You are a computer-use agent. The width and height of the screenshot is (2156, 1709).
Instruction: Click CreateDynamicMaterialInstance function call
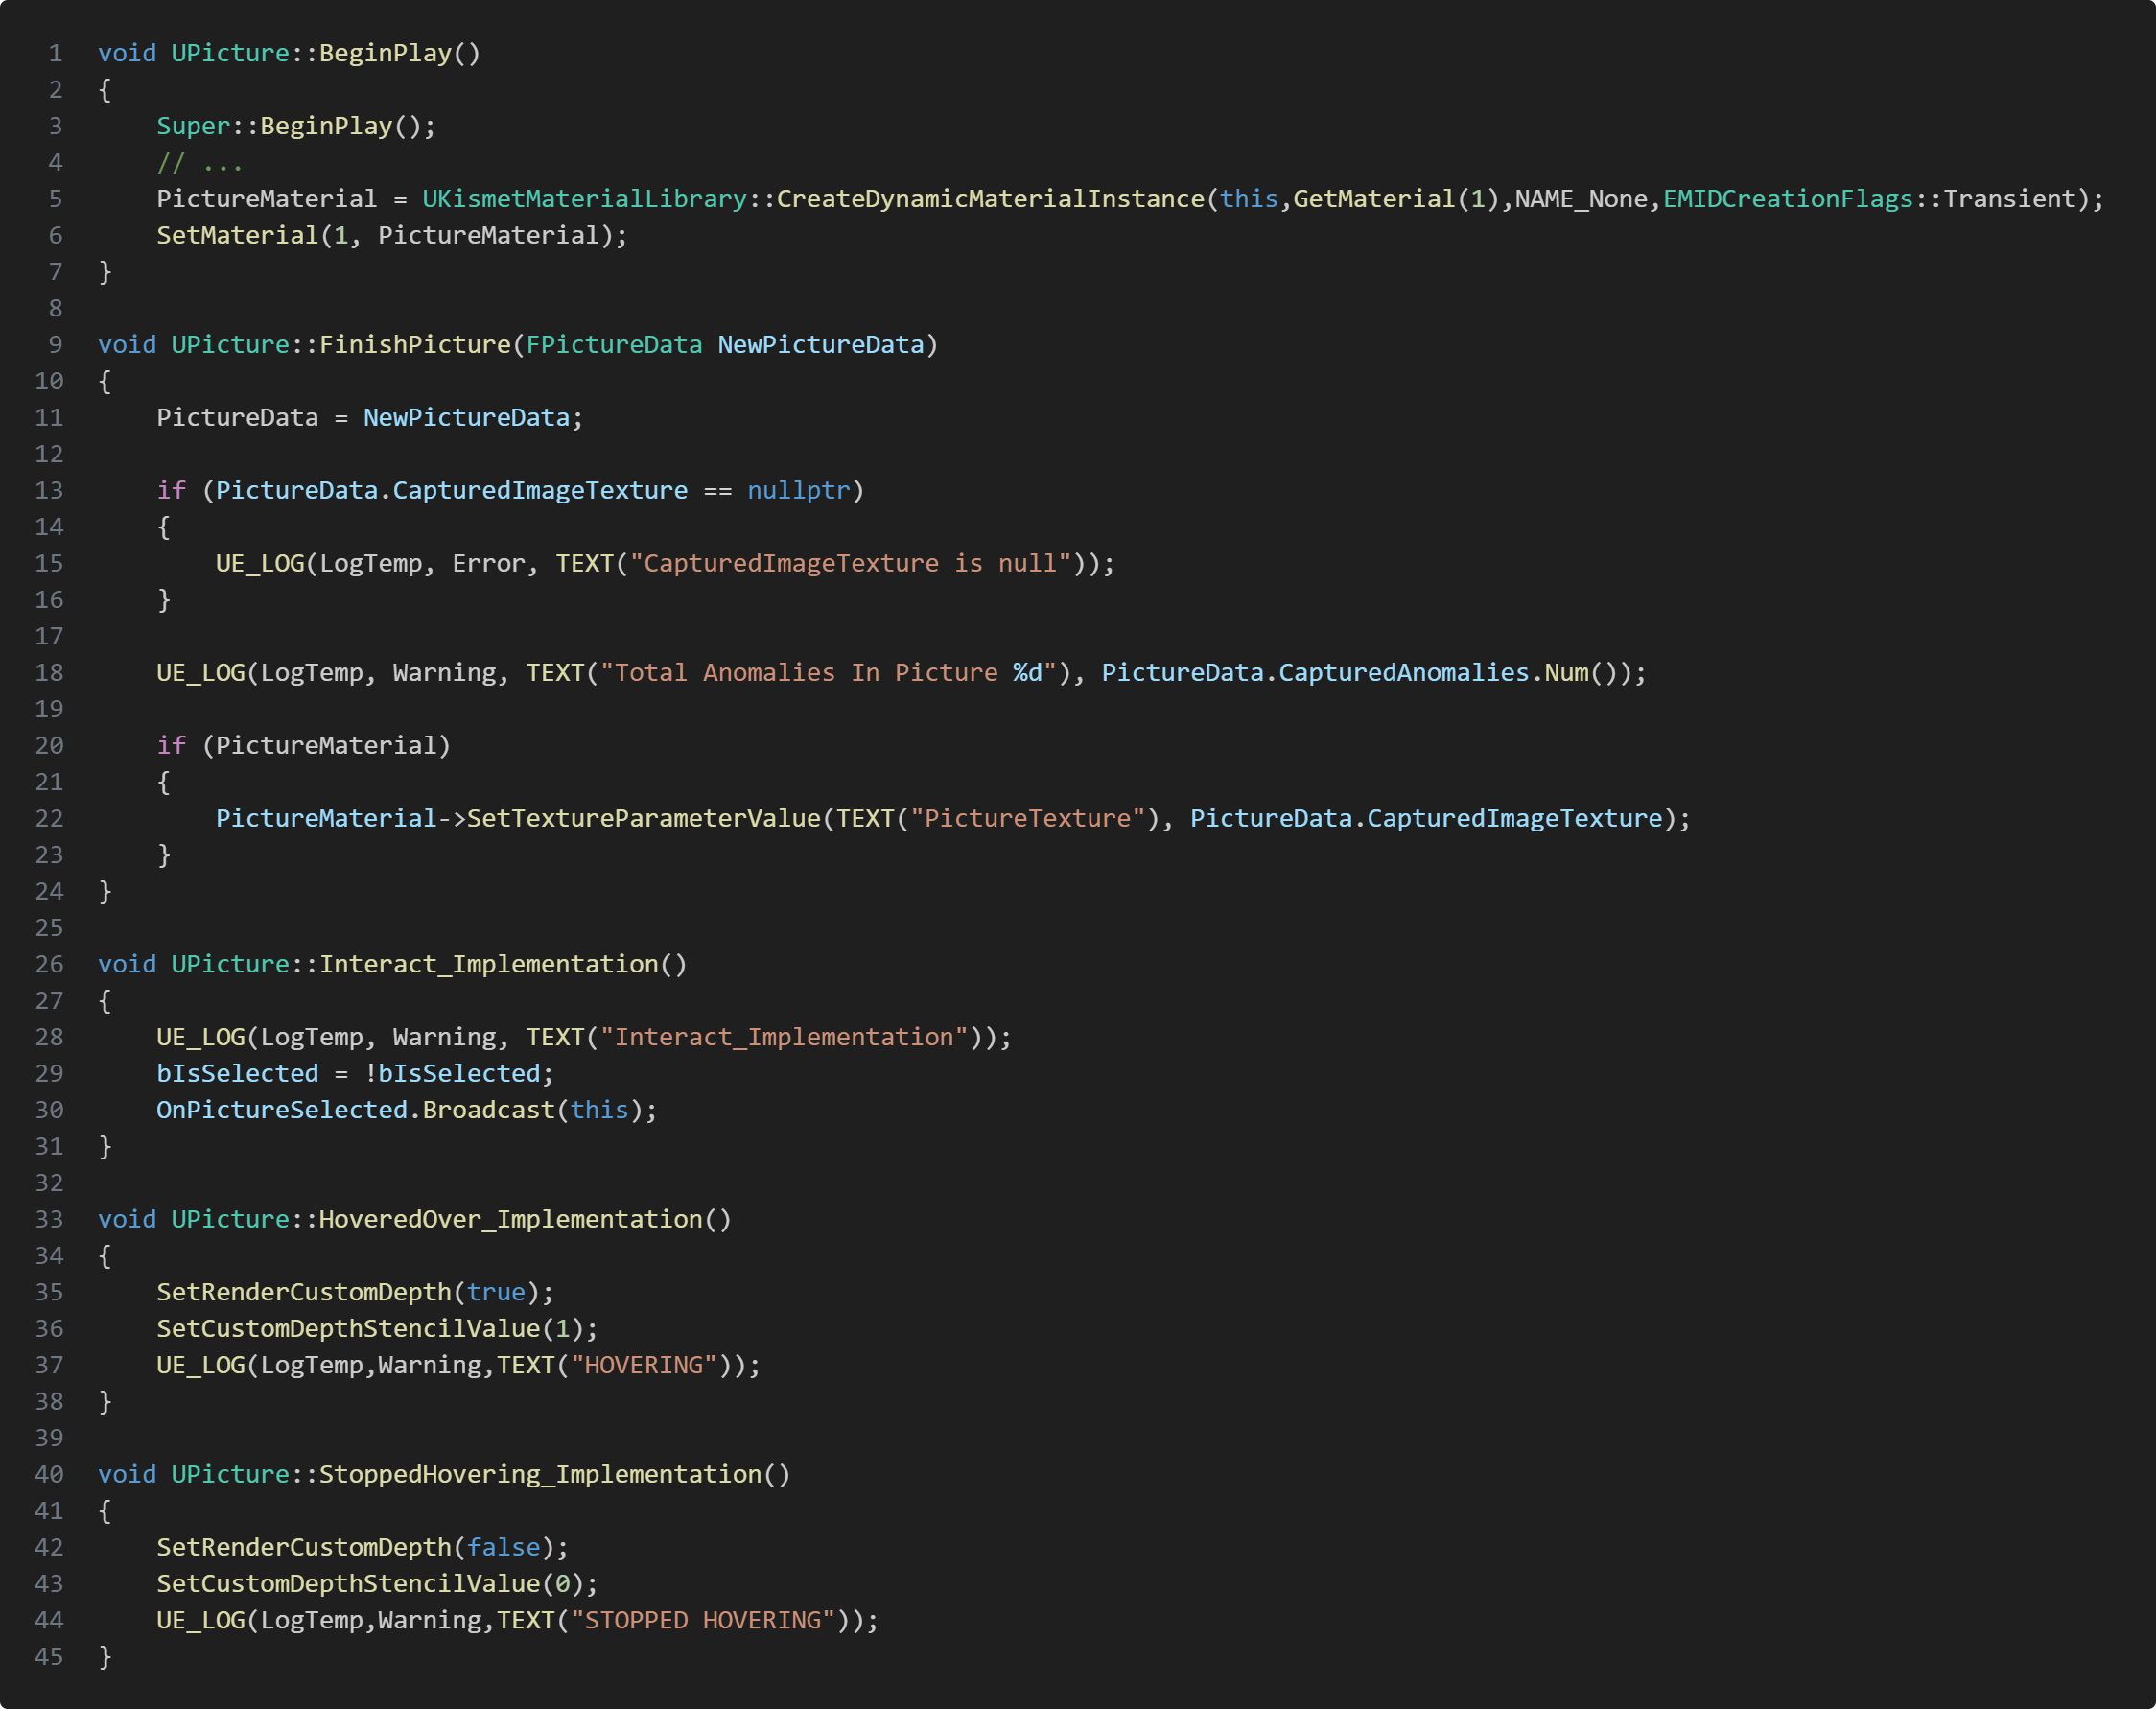pos(990,199)
